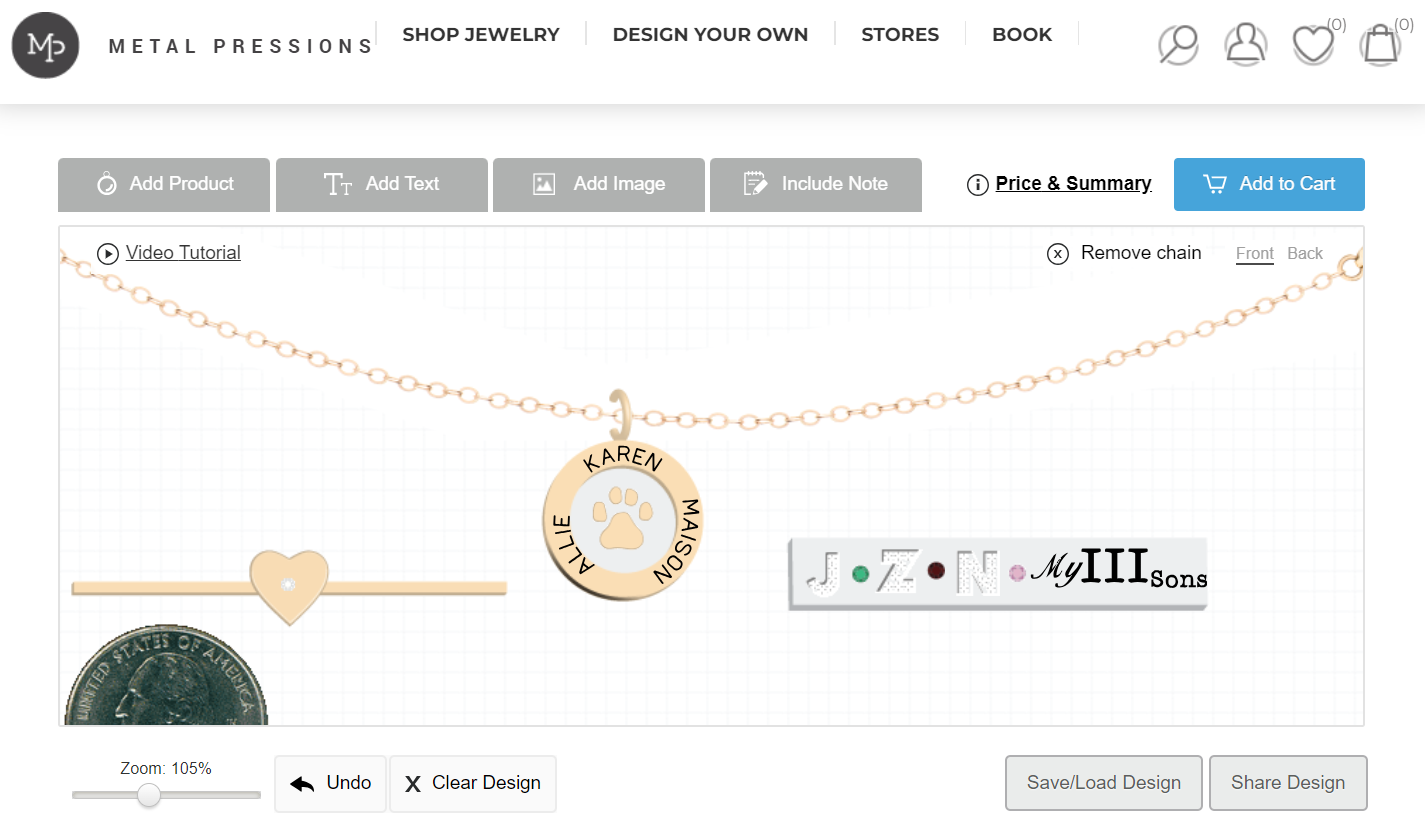
Task: Click the Add to Cart button
Action: coord(1269,184)
